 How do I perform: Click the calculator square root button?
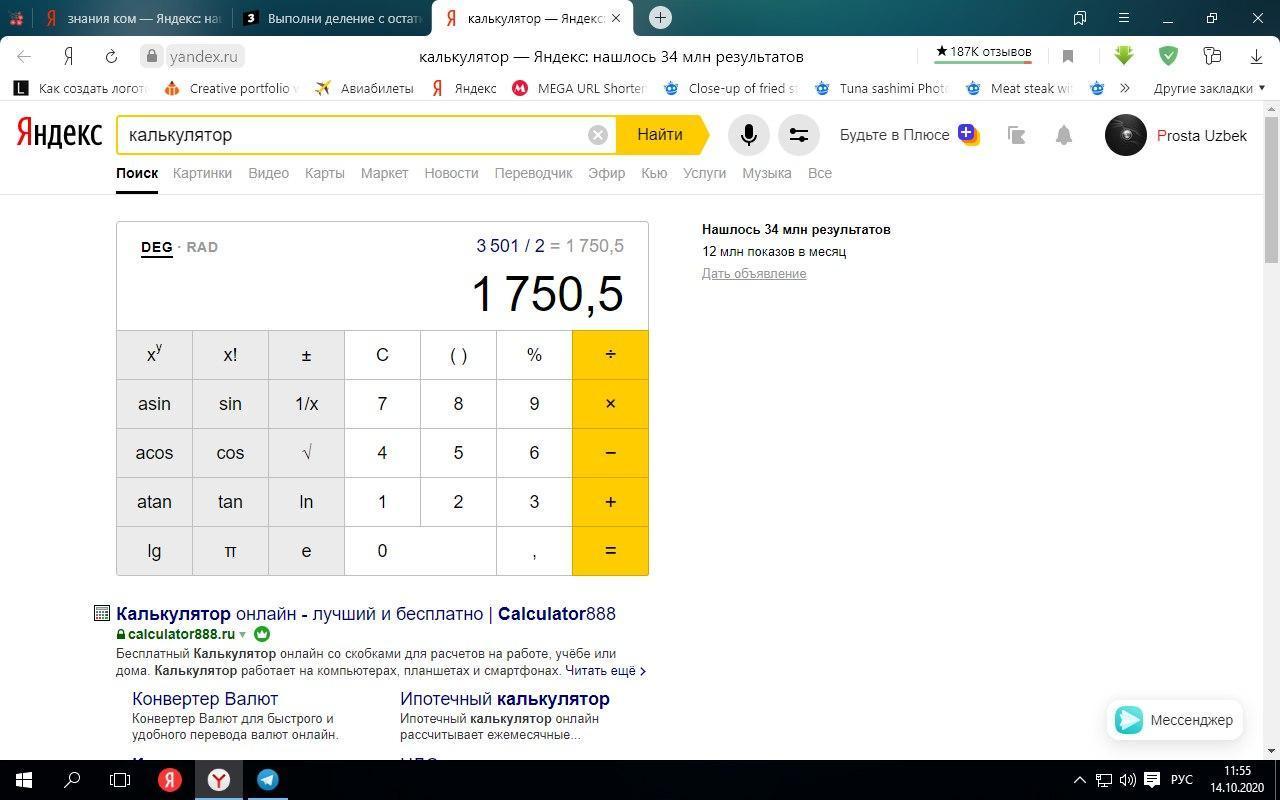306,453
